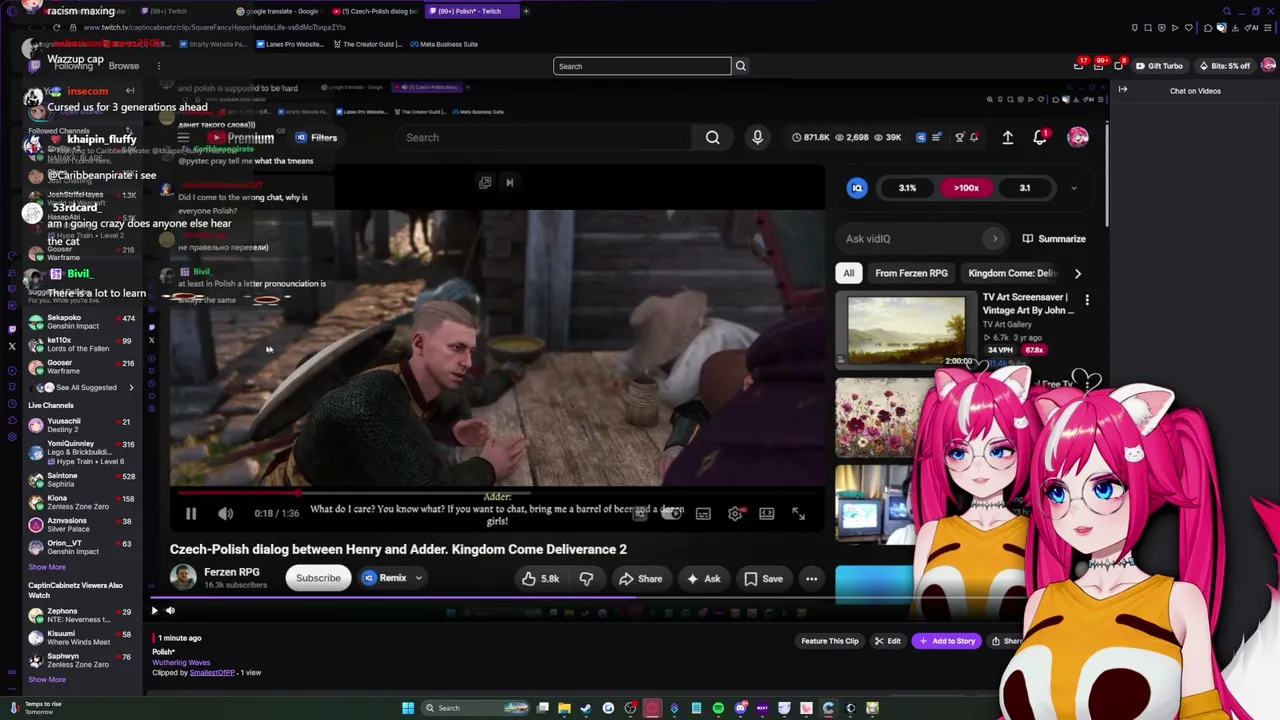Viewport: 1280px width, 720px height.
Task: Open the YouTube upload arrow icon
Action: click(x=1008, y=138)
